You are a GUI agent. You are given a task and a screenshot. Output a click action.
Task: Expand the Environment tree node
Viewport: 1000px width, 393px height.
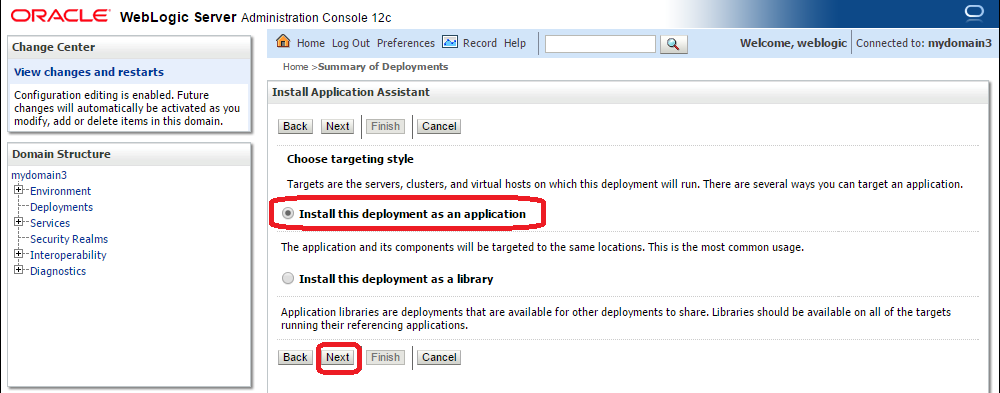click(x=18, y=190)
